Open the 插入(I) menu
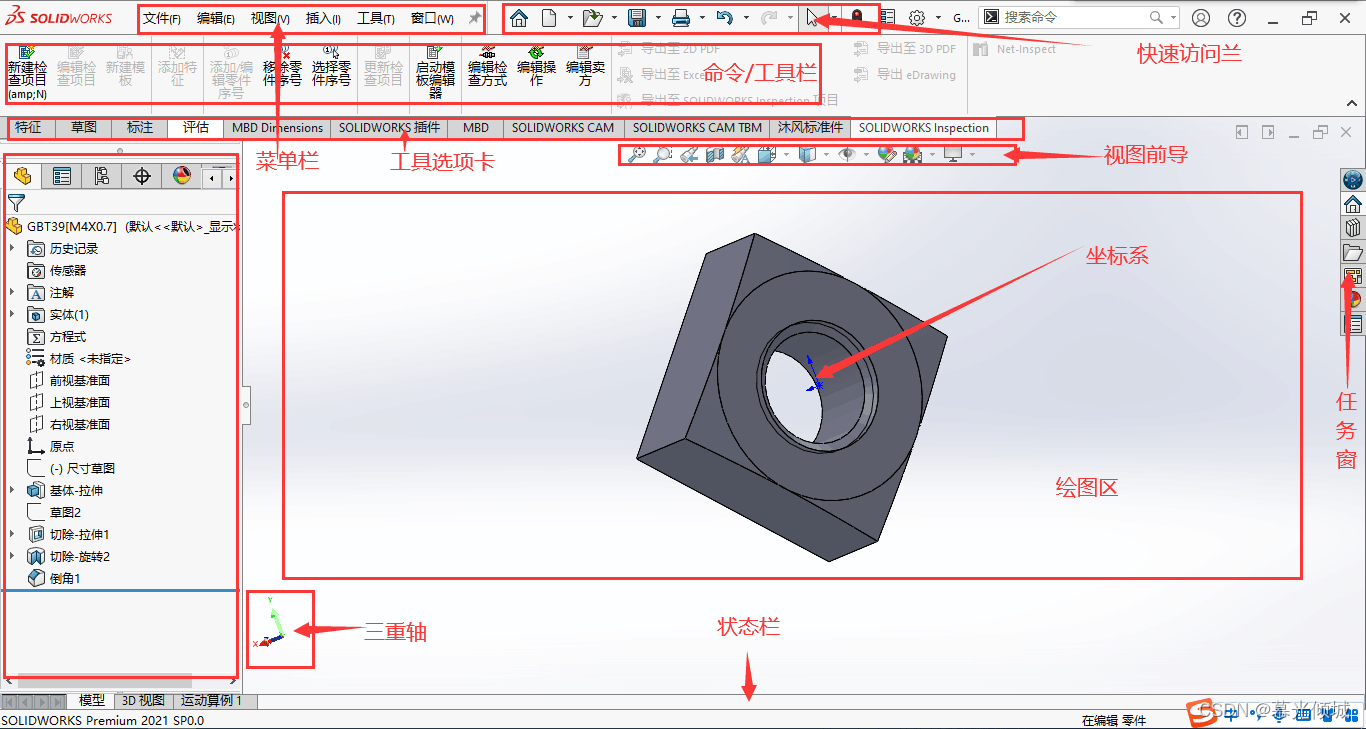The width and height of the screenshot is (1366, 729). tap(323, 18)
